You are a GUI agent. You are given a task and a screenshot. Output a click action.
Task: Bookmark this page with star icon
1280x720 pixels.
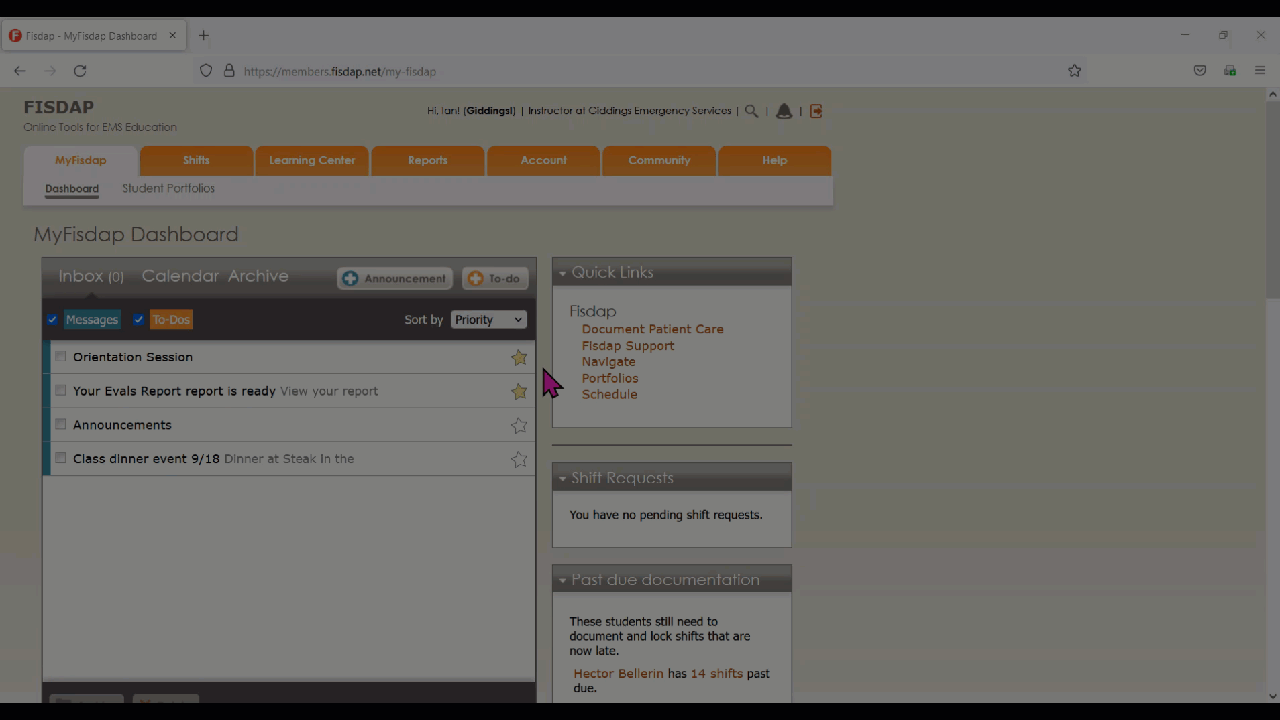pos(1074,71)
